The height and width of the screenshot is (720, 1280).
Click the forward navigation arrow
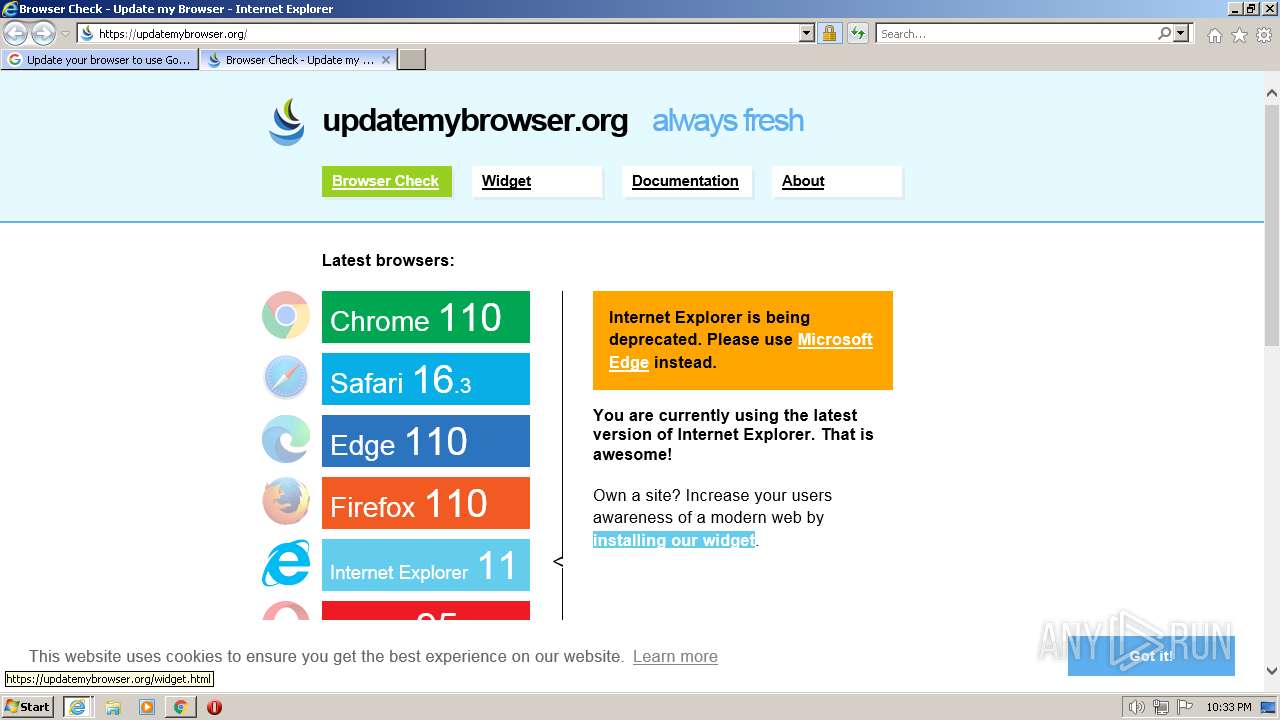(x=43, y=33)
